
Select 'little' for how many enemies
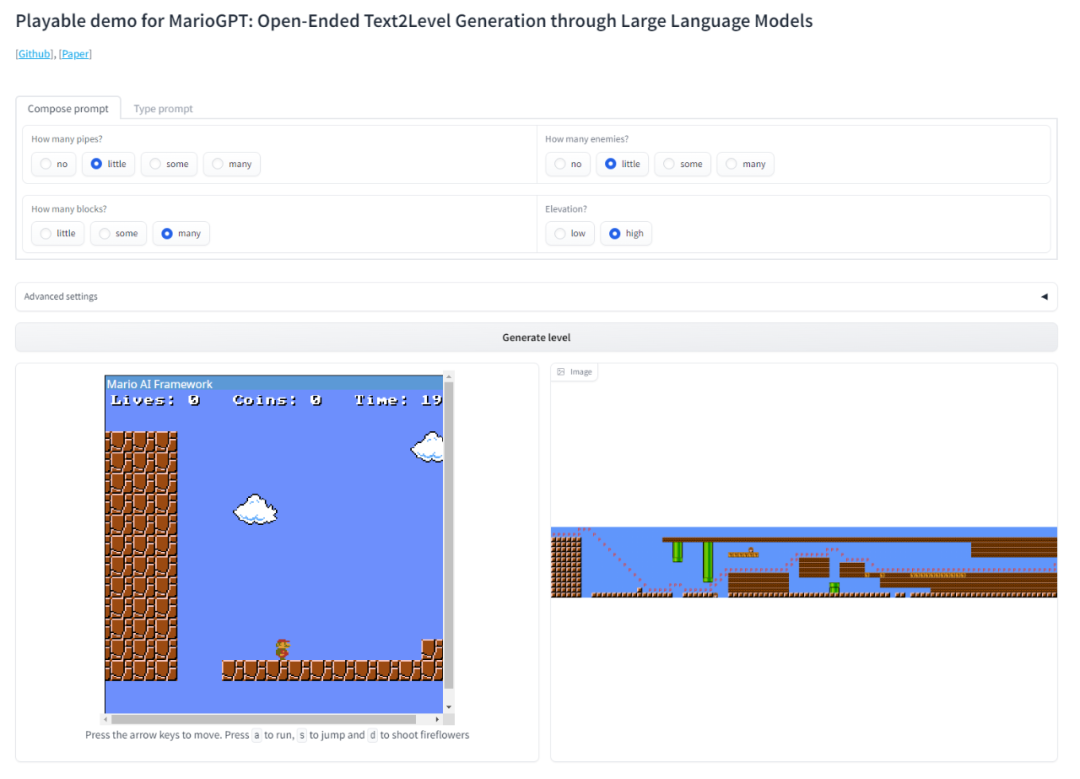pyautogui.click(x=623, y=164)
